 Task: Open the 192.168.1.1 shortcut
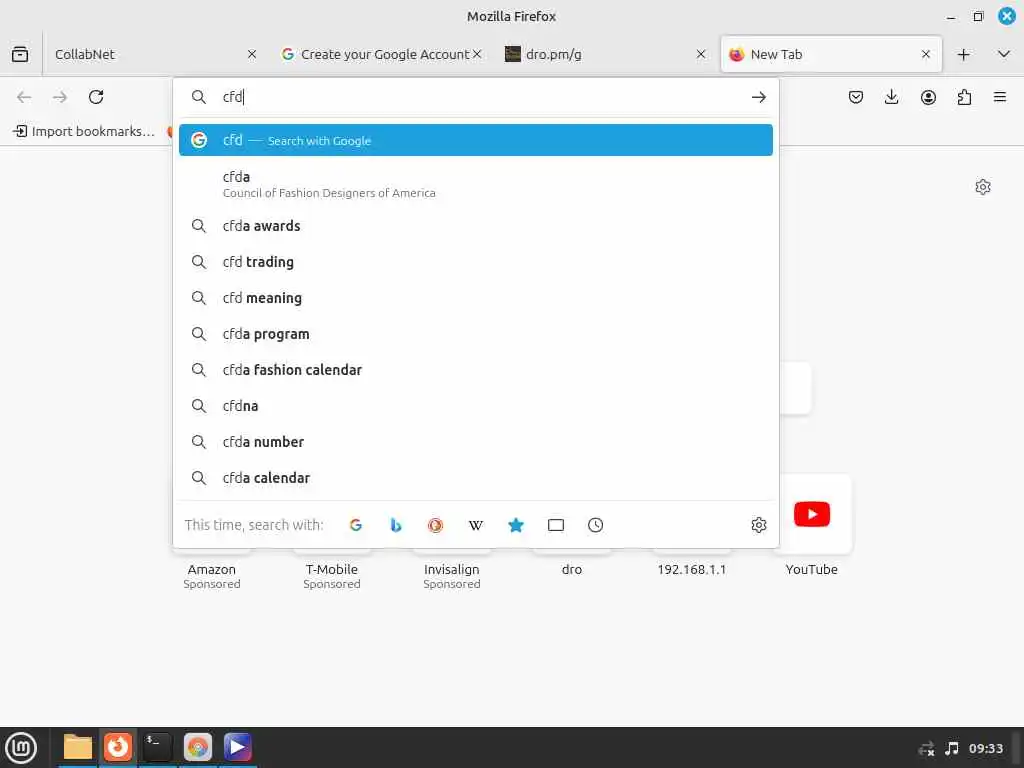692,569
